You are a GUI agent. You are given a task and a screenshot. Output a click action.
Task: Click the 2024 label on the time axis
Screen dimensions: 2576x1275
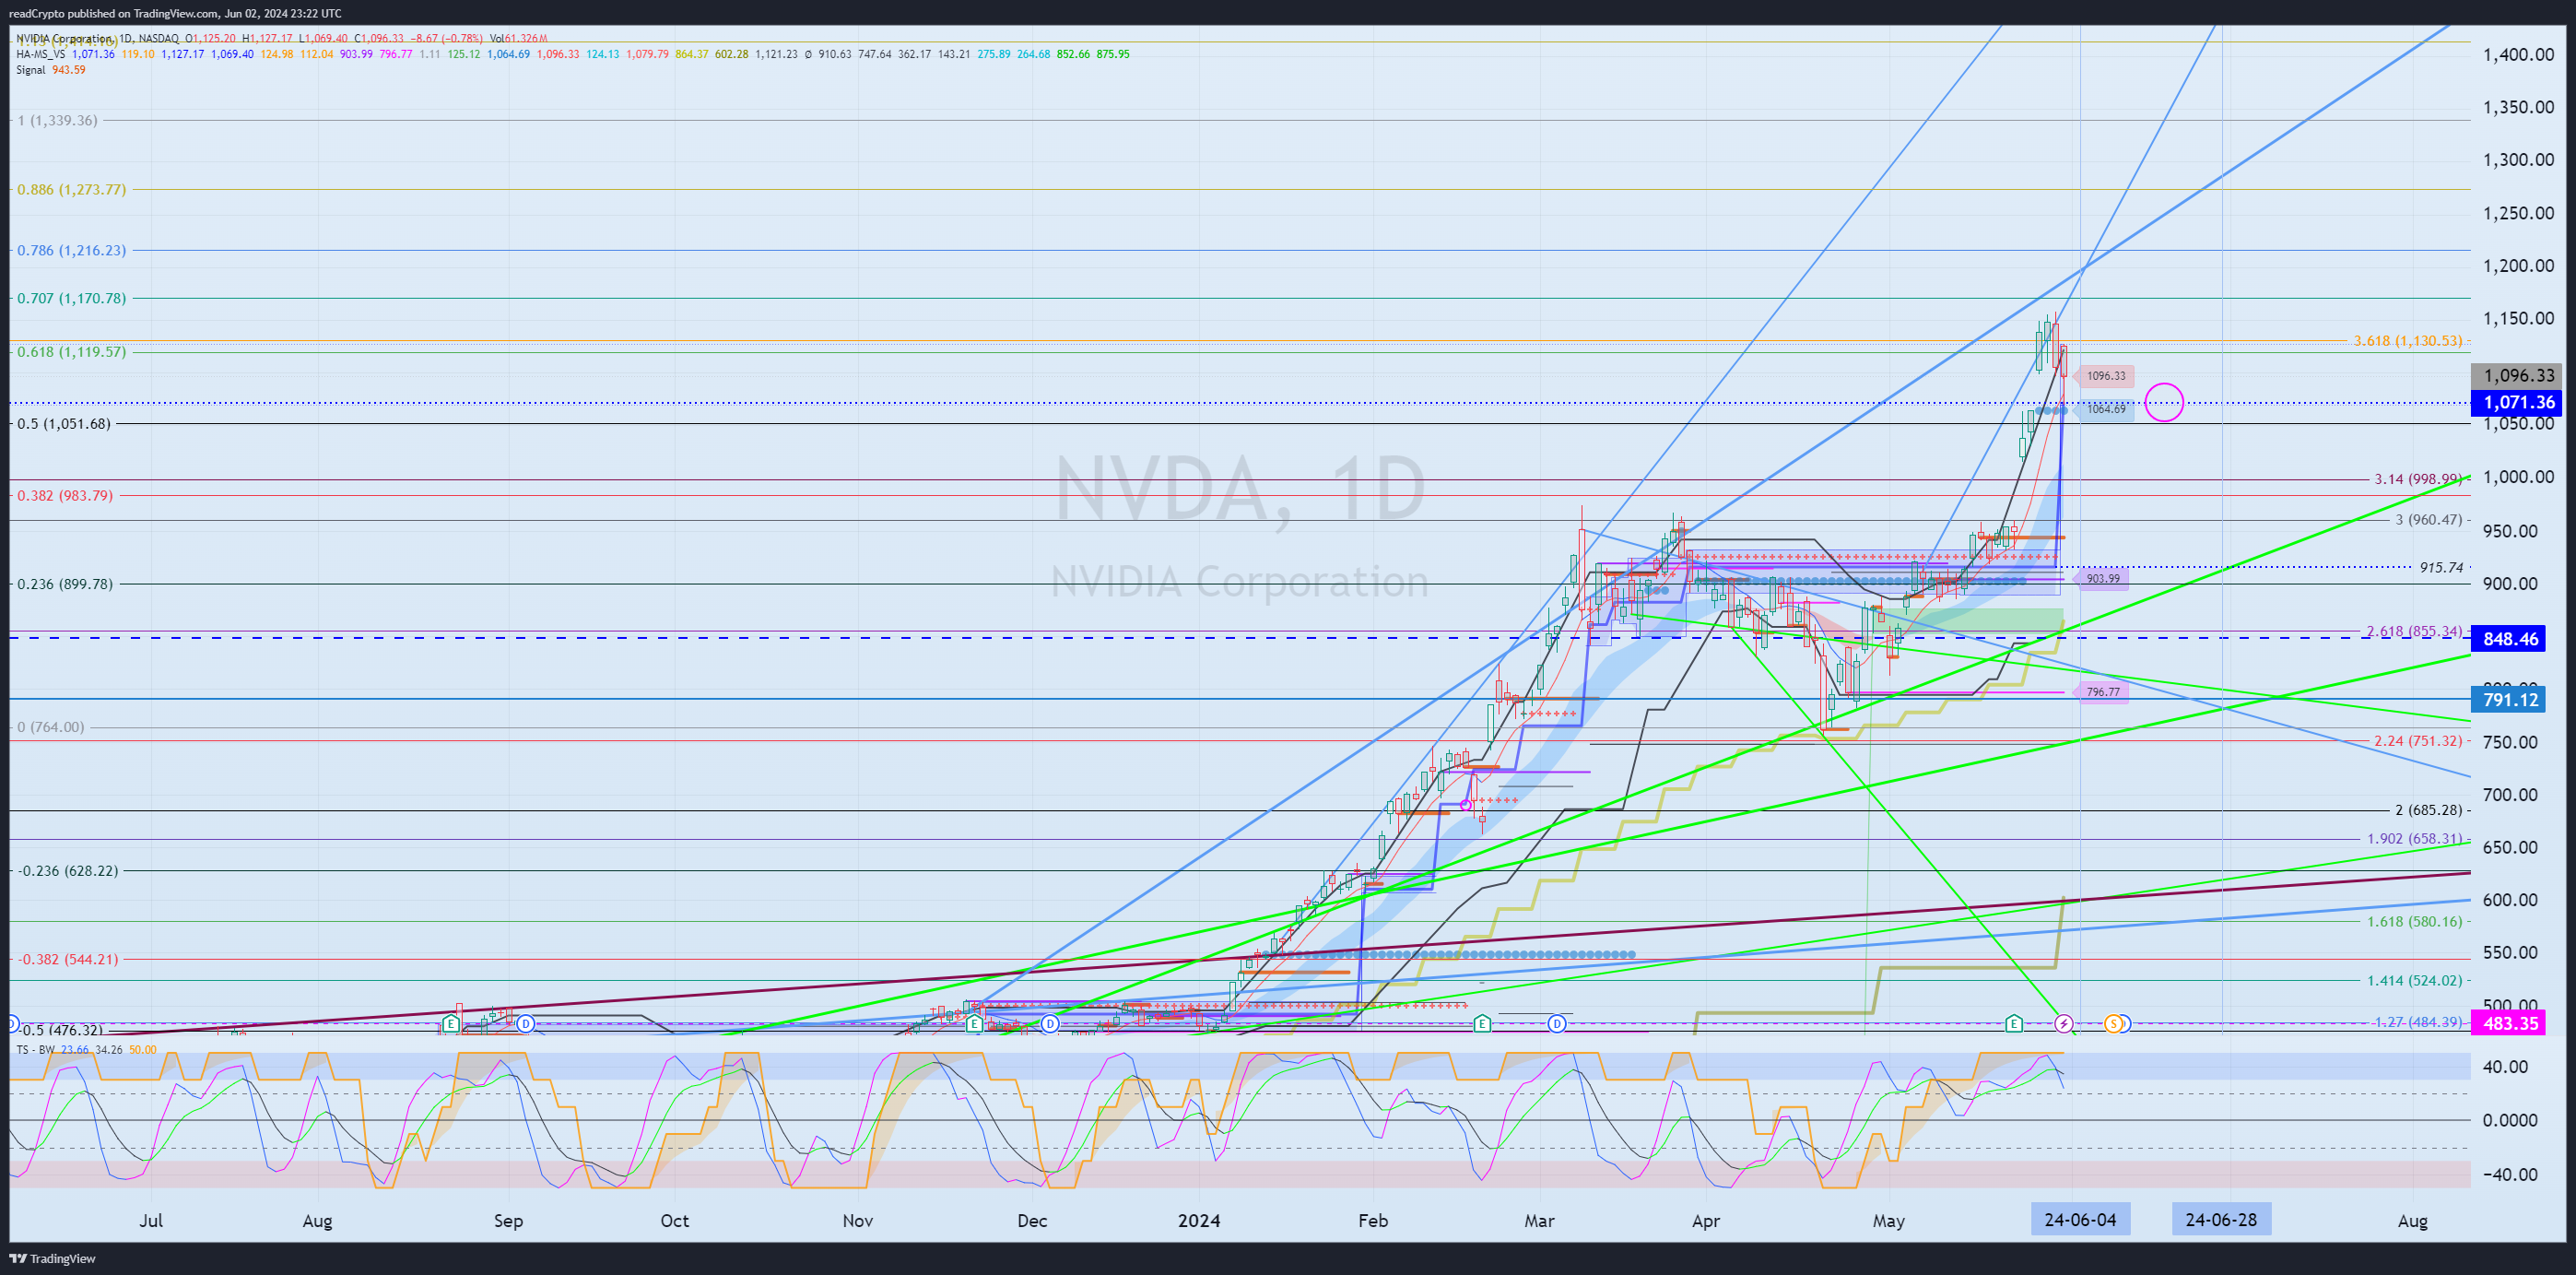1199,1221
